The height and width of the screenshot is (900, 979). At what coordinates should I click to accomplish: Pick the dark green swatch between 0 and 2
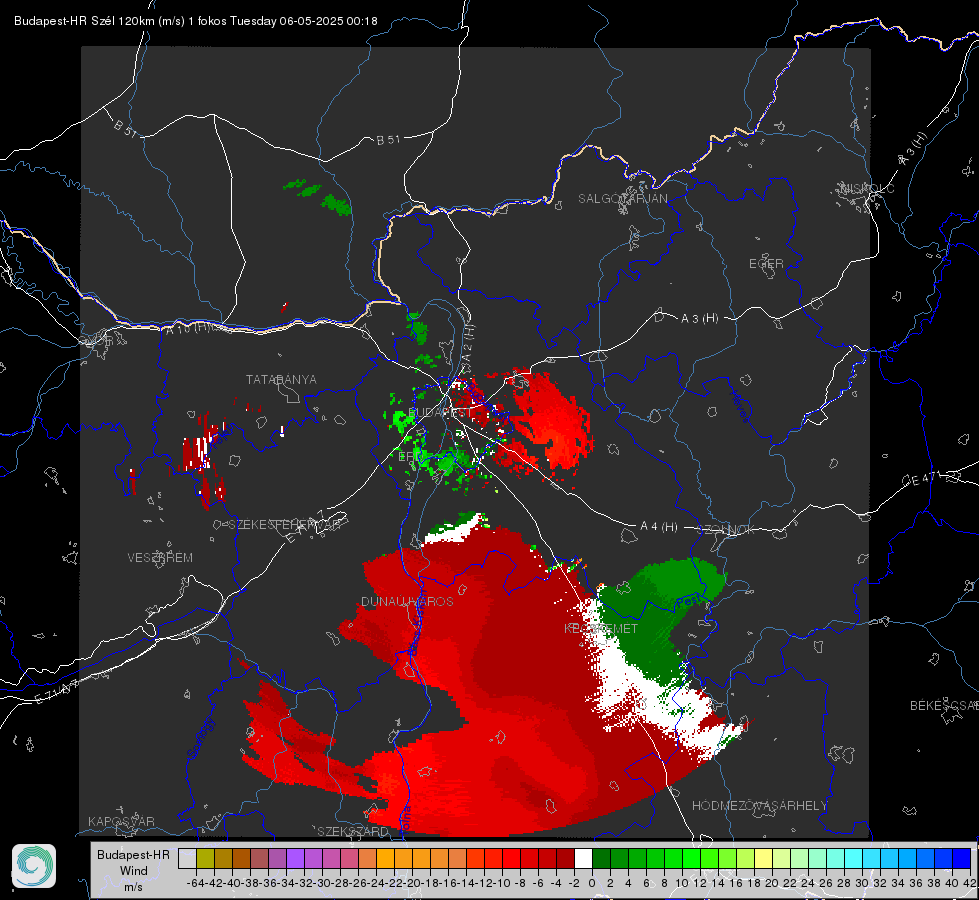pos(601,858)
